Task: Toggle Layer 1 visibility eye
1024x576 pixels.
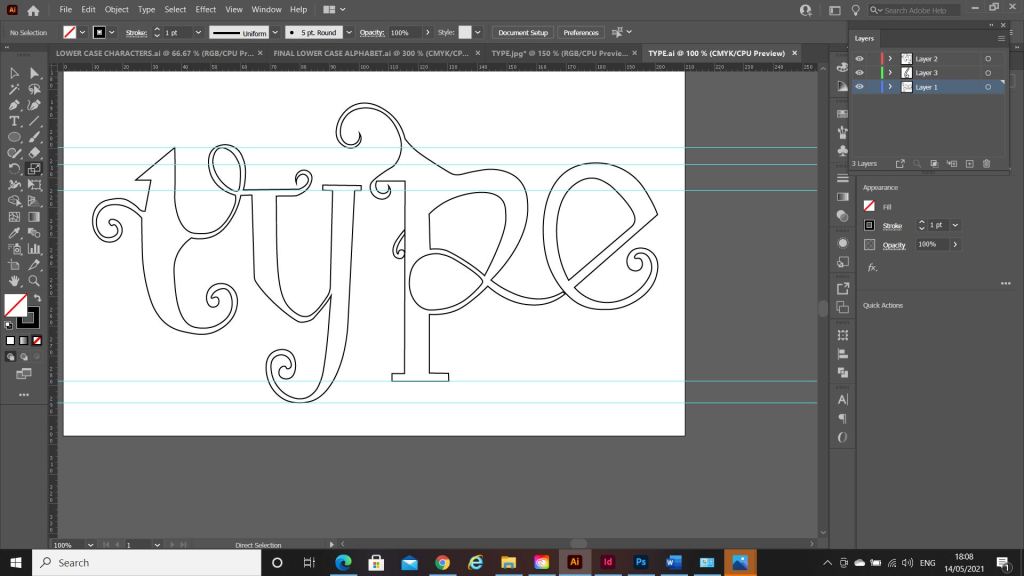Action: (x=859, y=87)
